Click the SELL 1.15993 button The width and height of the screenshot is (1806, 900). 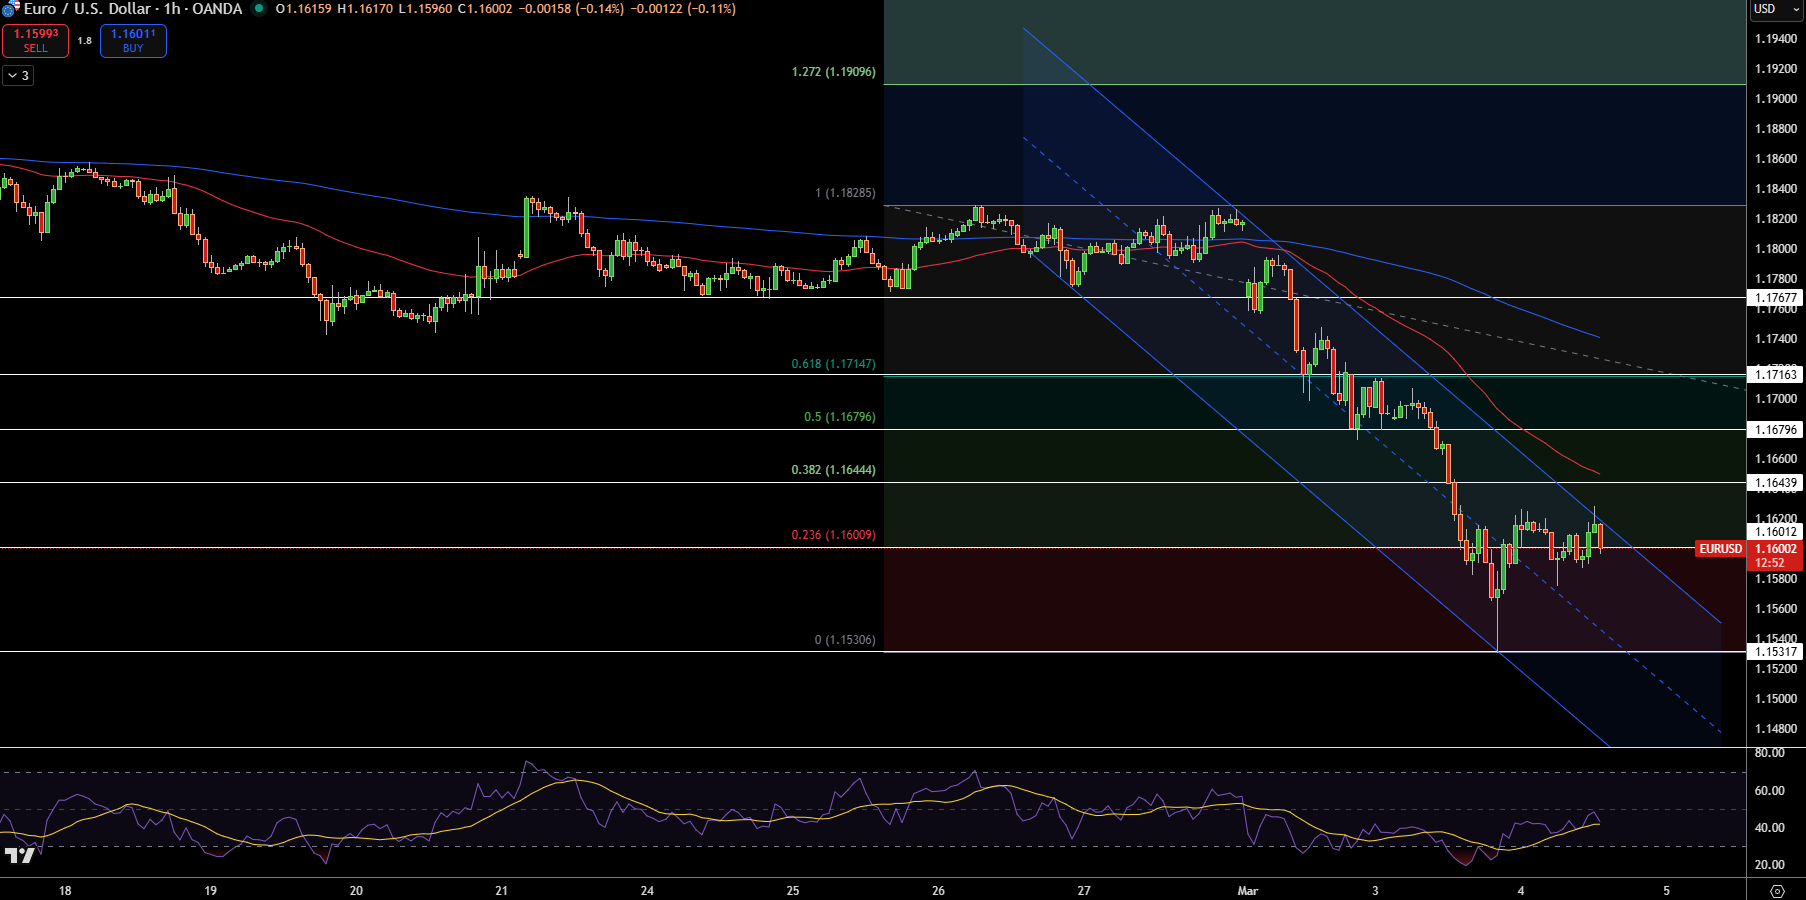point(36,41)
